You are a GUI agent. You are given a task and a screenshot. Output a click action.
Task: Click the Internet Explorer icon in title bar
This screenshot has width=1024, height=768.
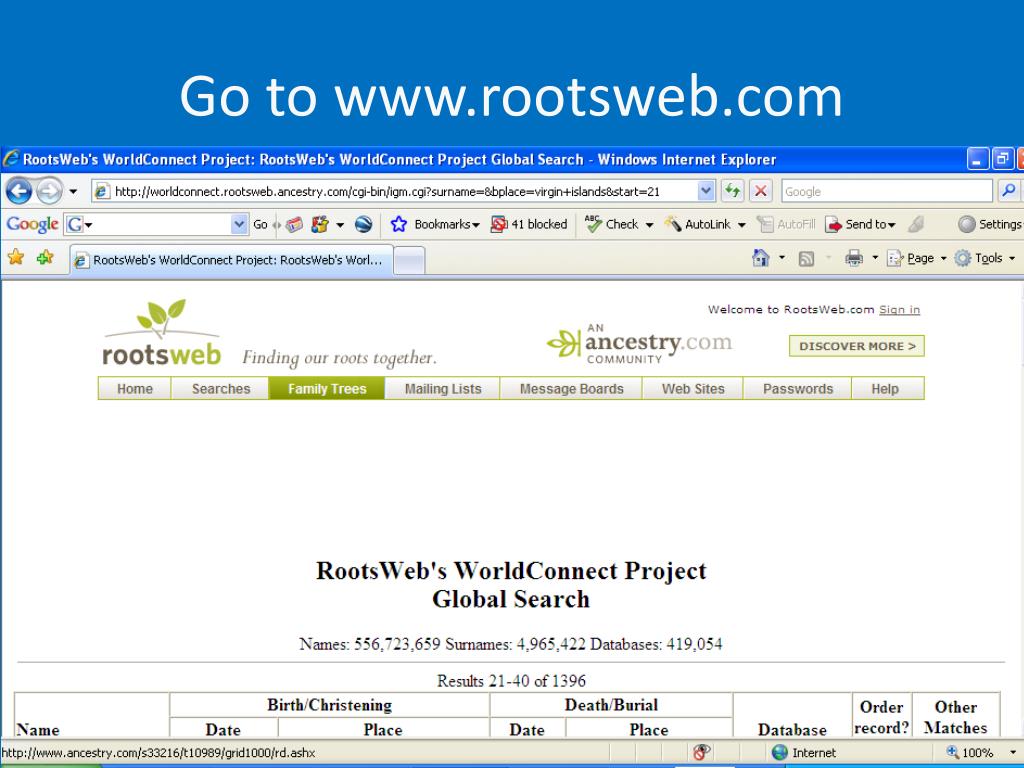[x=11, y=159]
